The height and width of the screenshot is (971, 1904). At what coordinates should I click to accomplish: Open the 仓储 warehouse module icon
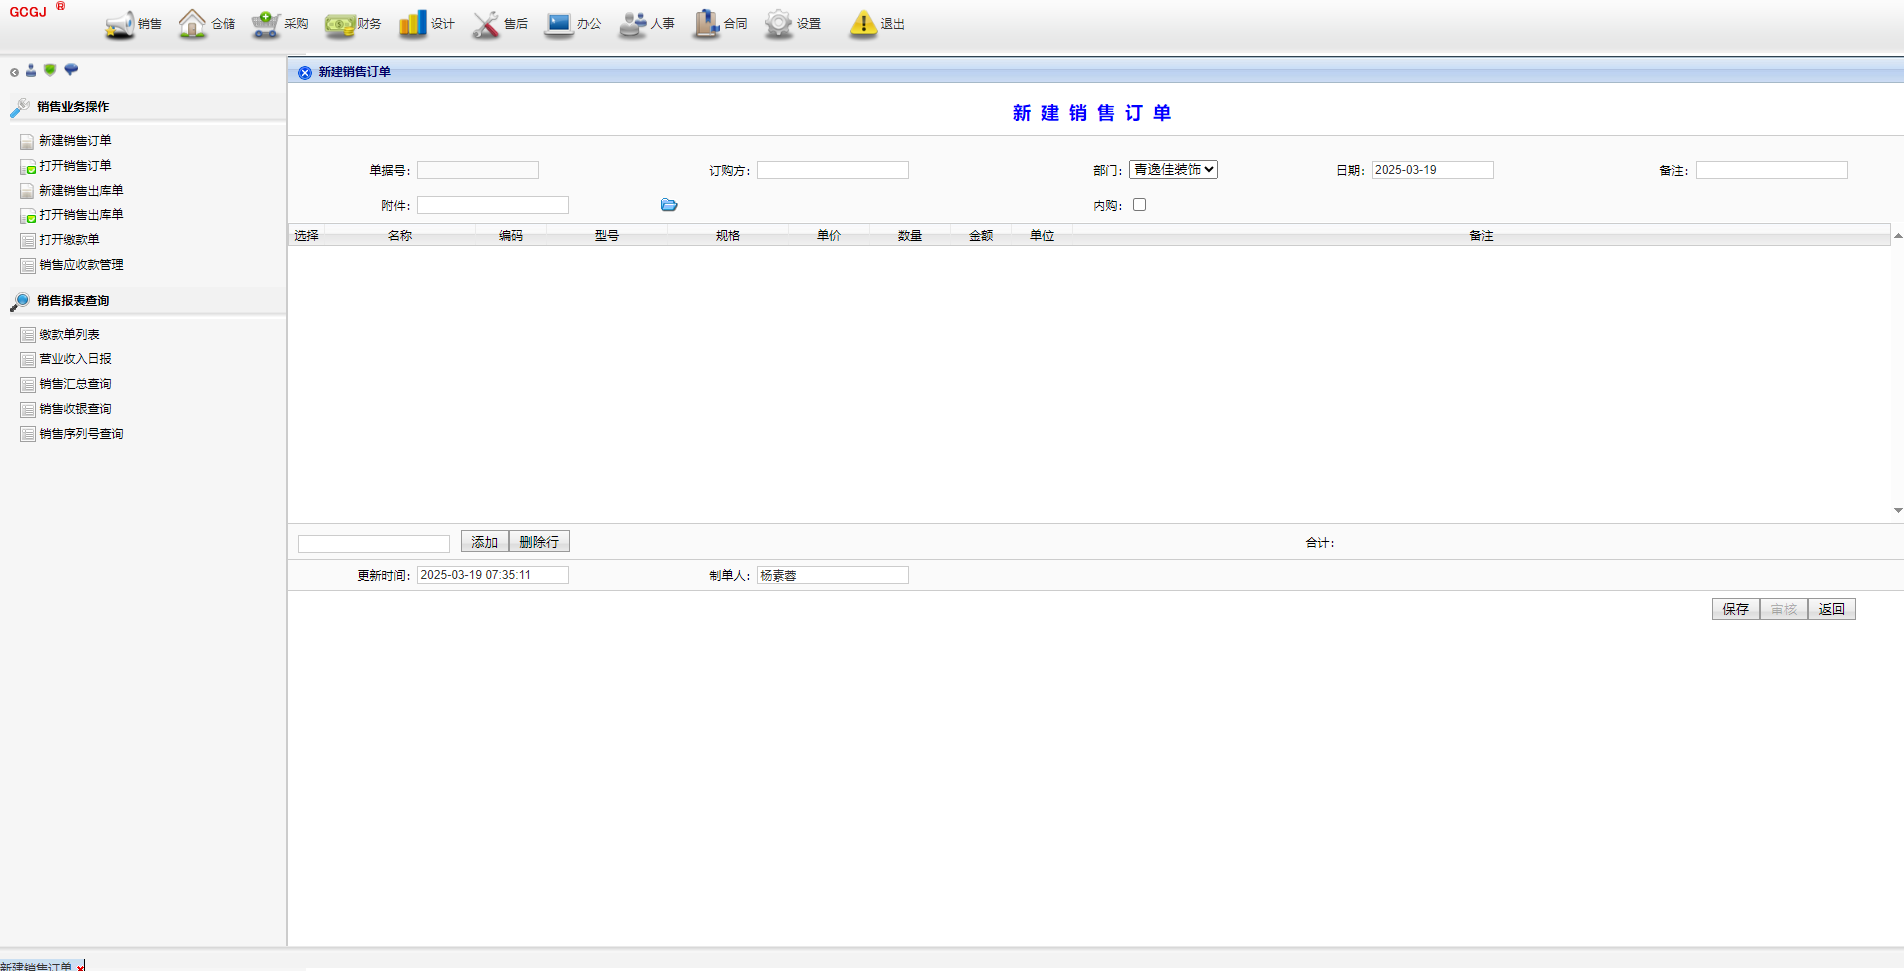point(192,24)
